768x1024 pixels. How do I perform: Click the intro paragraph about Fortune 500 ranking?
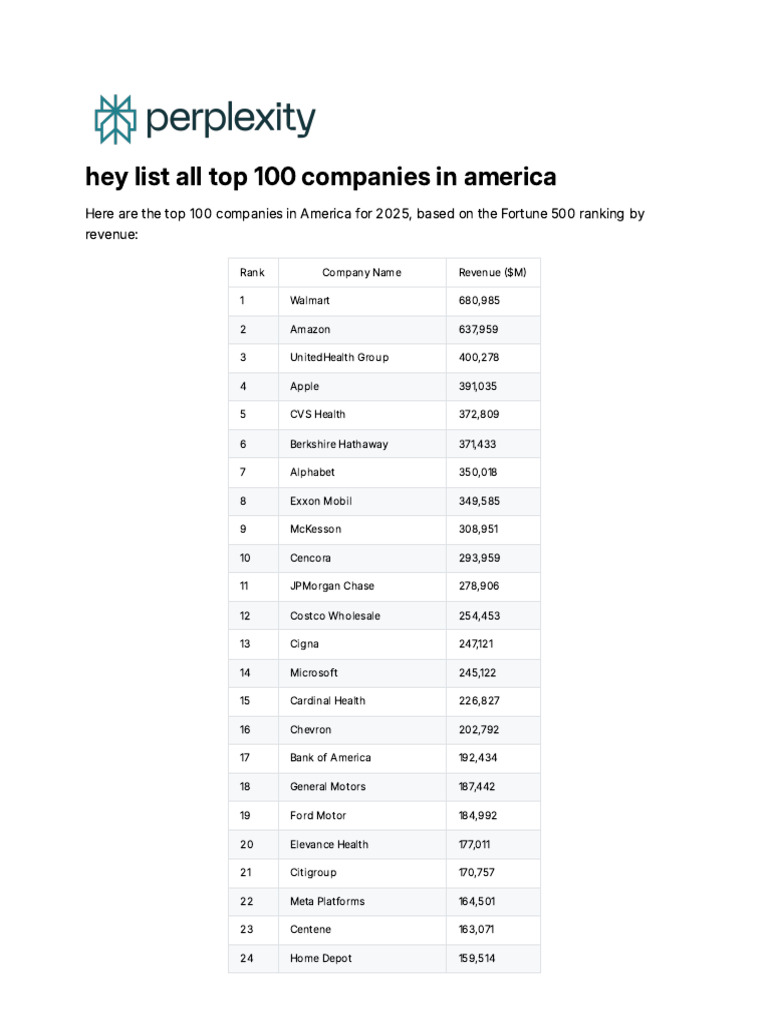point(364,224)
